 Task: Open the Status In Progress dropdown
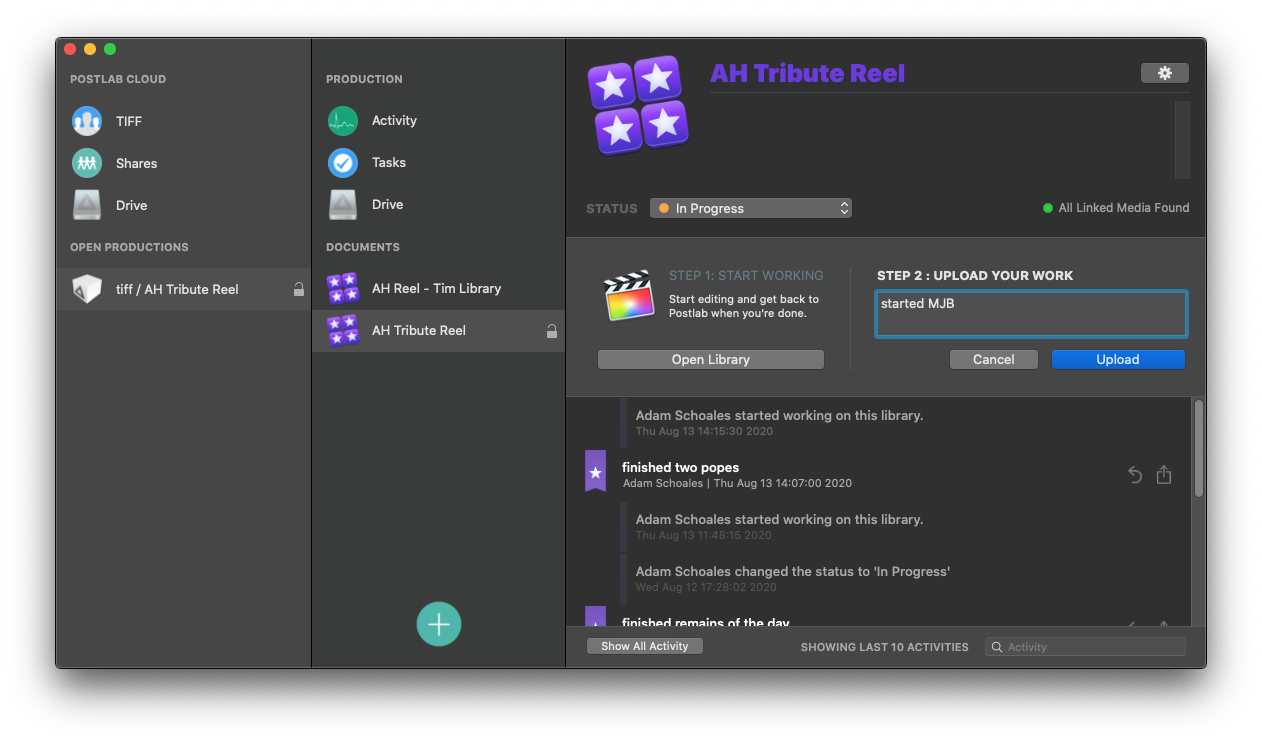(x=750, y=208)
